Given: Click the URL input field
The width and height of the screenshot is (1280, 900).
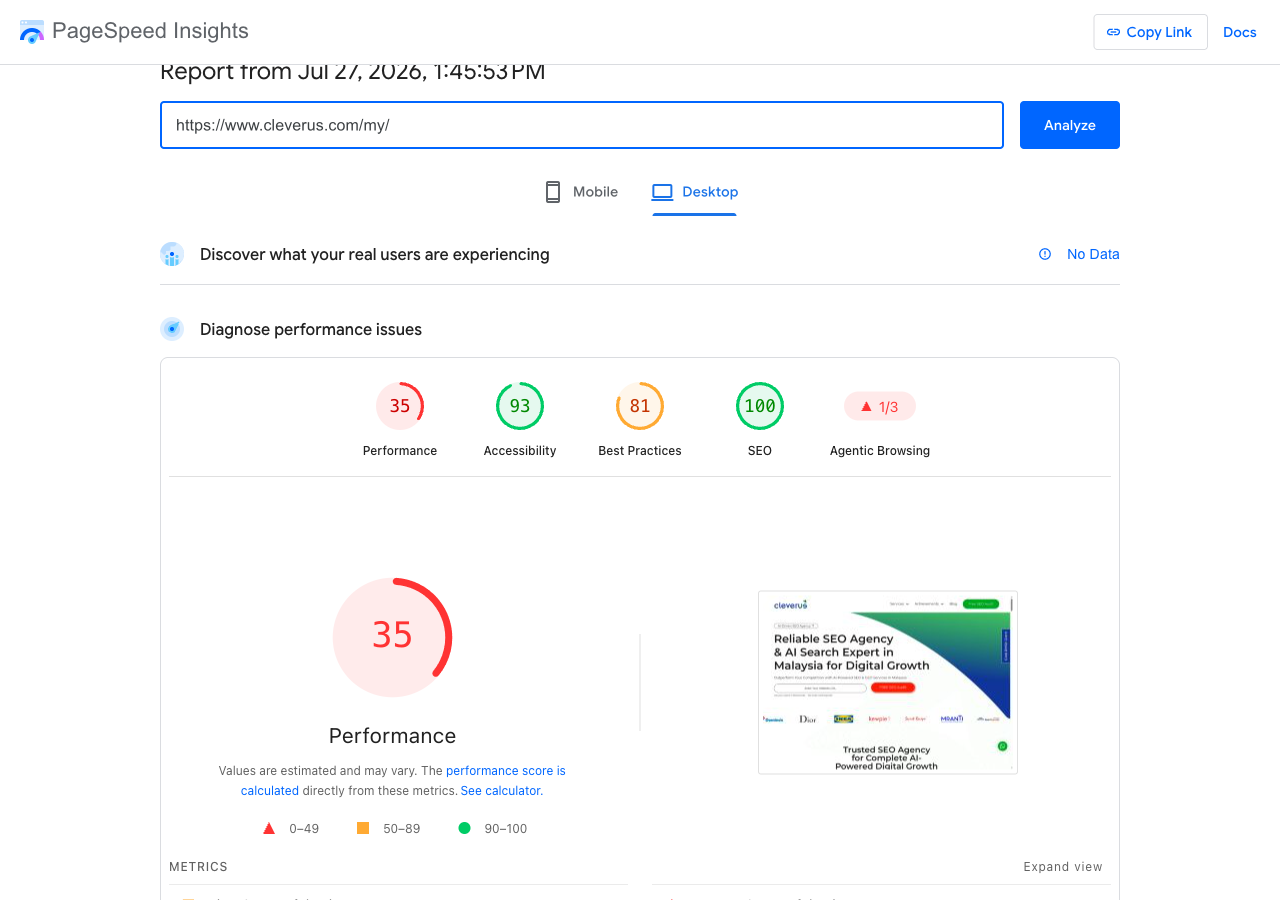Looking at the screenshot, I should coord(582,125).
